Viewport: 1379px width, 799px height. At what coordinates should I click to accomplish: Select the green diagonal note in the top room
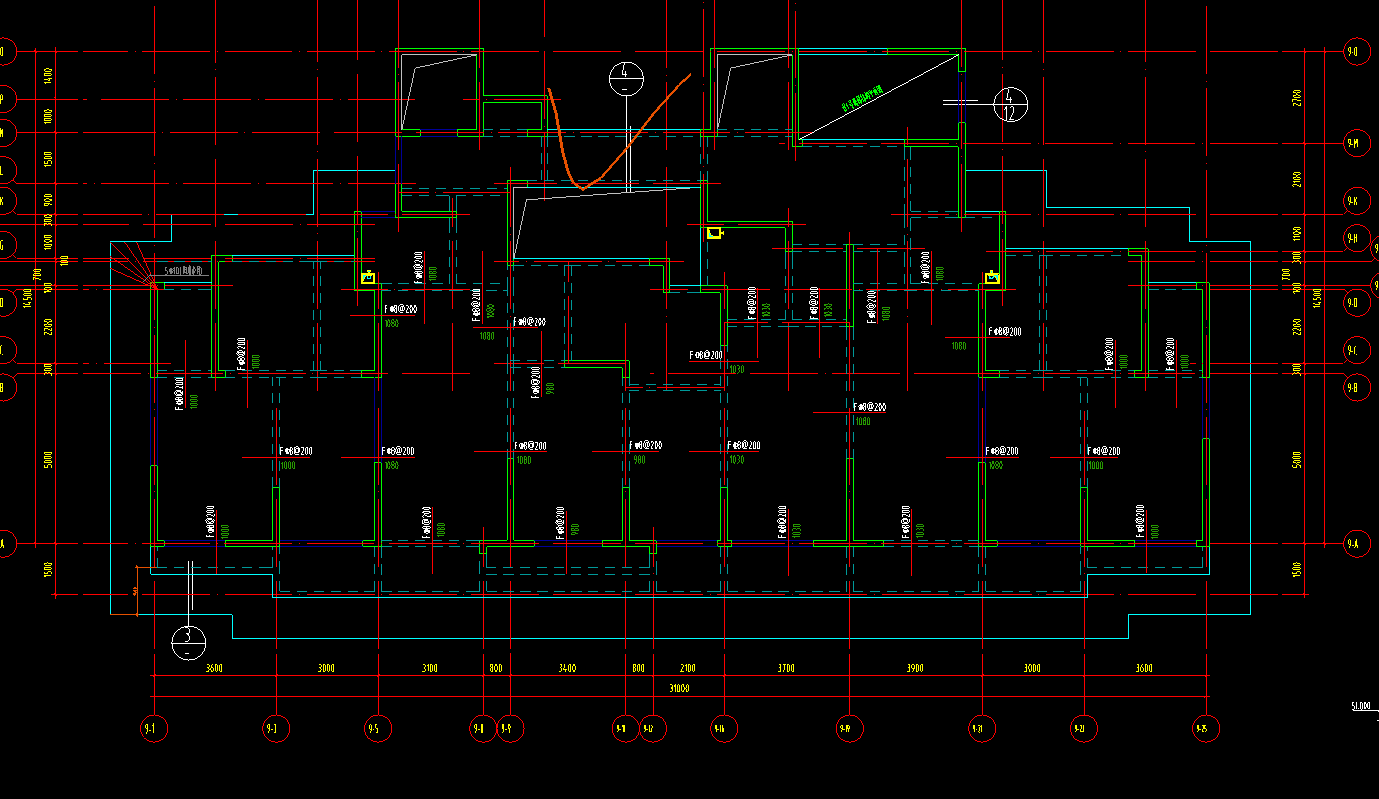(x=863, y=99)
